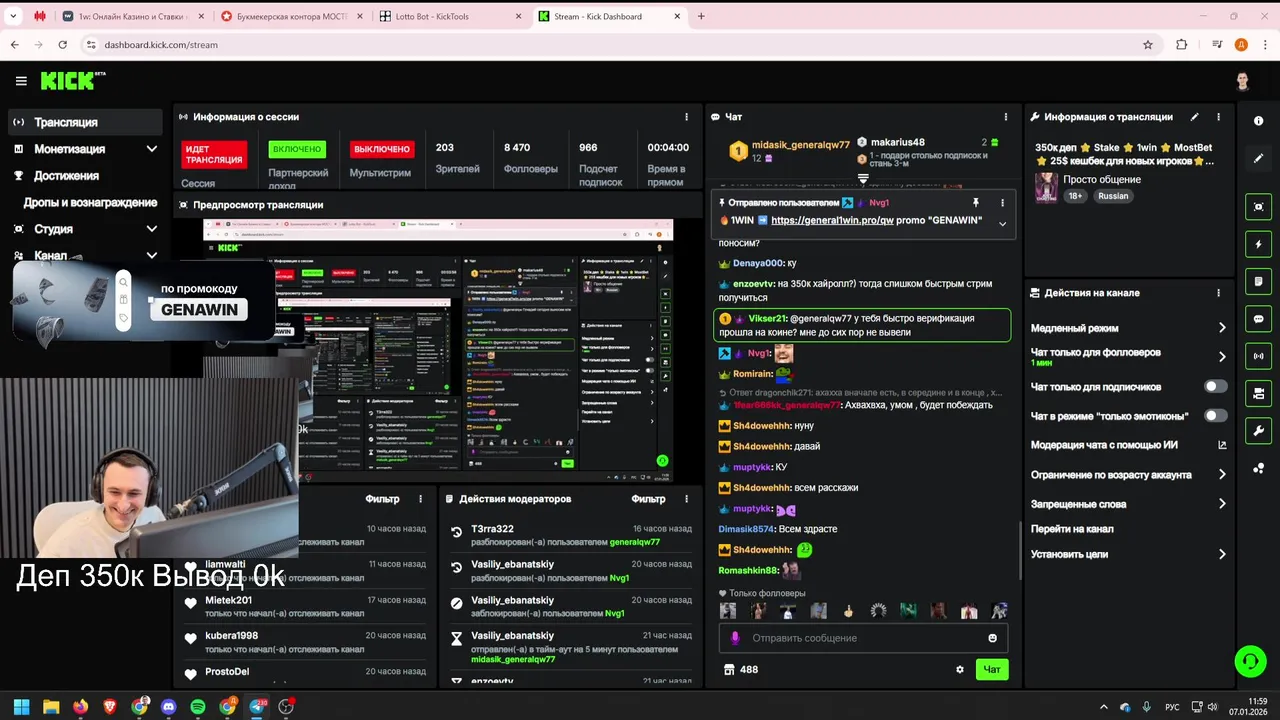
Task: Open Windows Start menu
Action: [21, 707]
